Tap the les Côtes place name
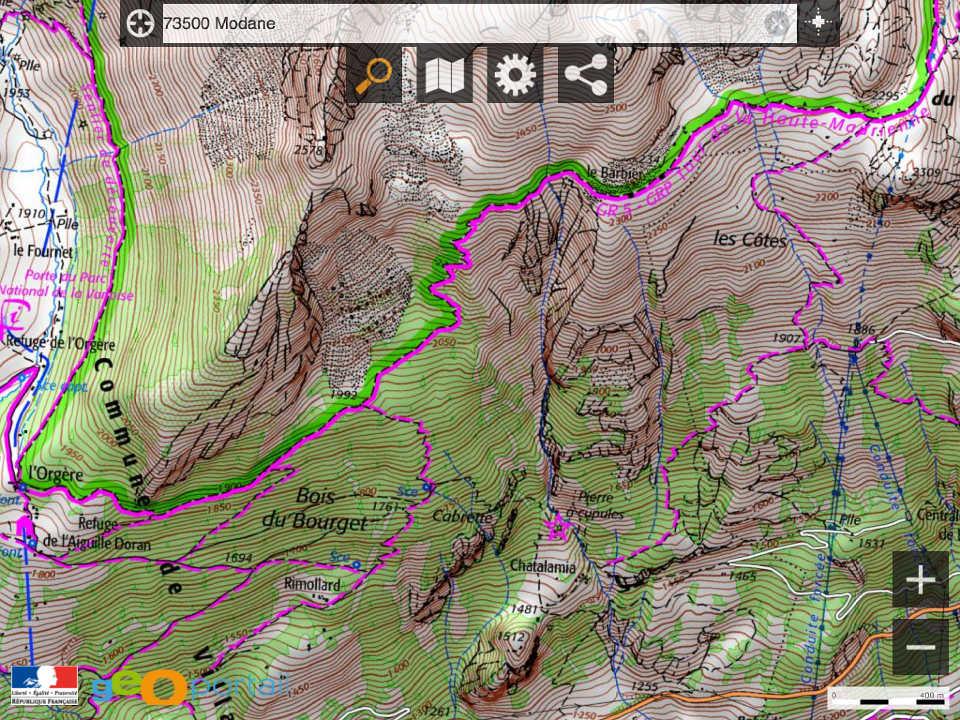 click(750, 240)
